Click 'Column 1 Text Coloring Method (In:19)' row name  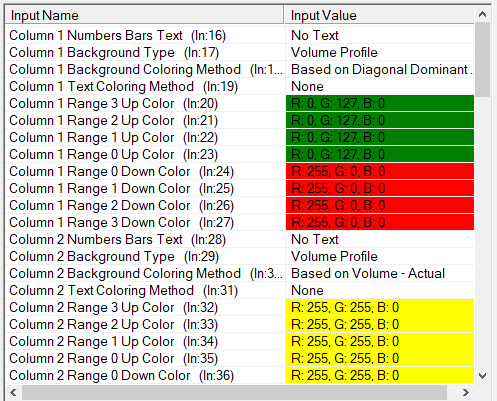point(123,86)
